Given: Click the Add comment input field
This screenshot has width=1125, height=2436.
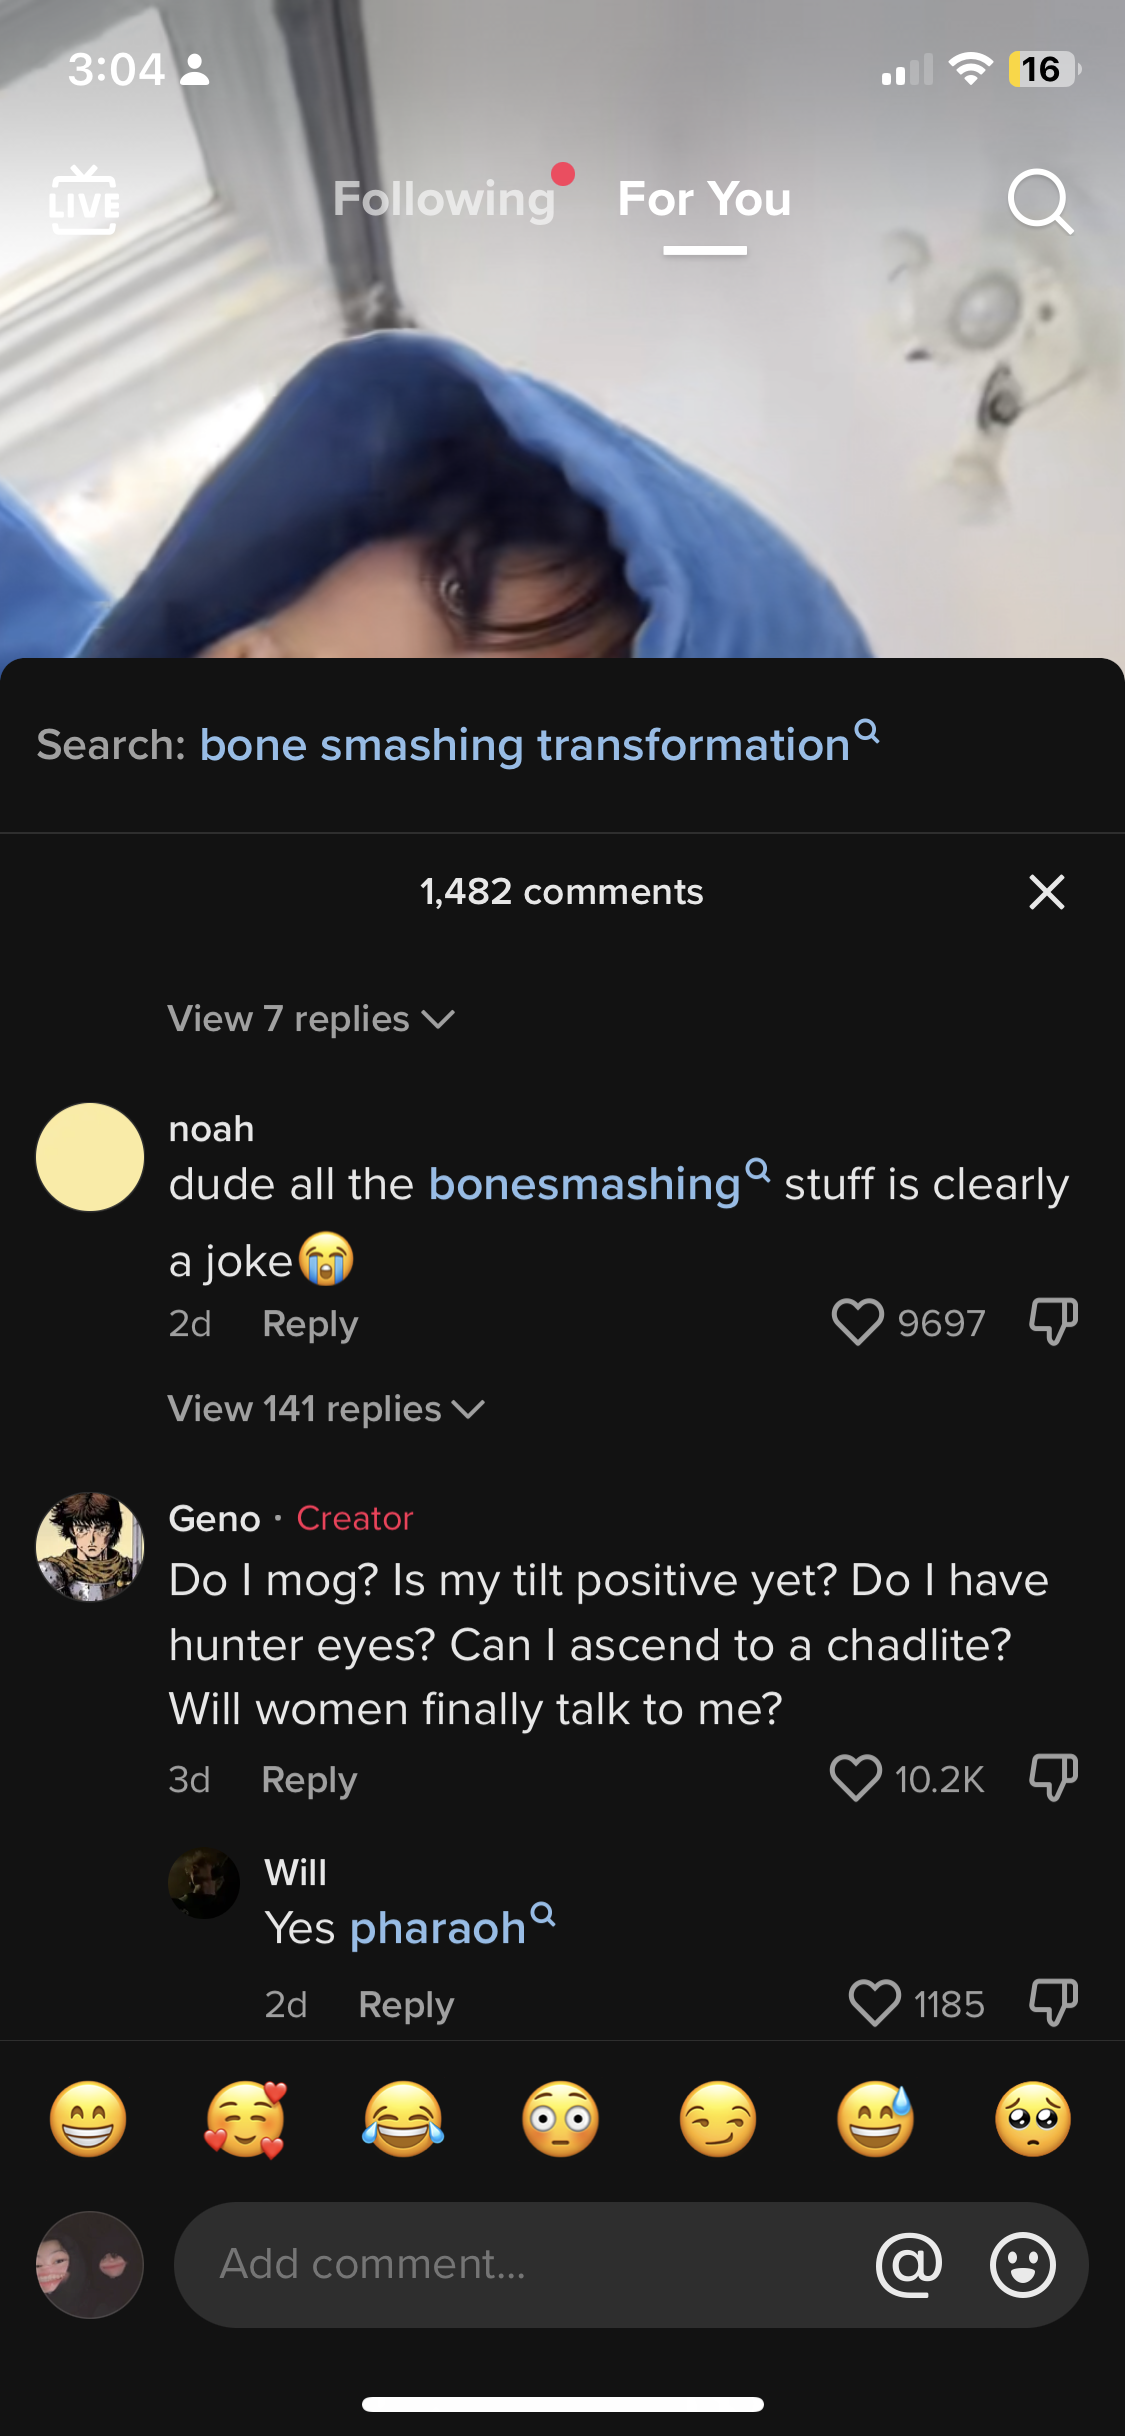Looking at the screenshot, I should tap(520, 2264).
